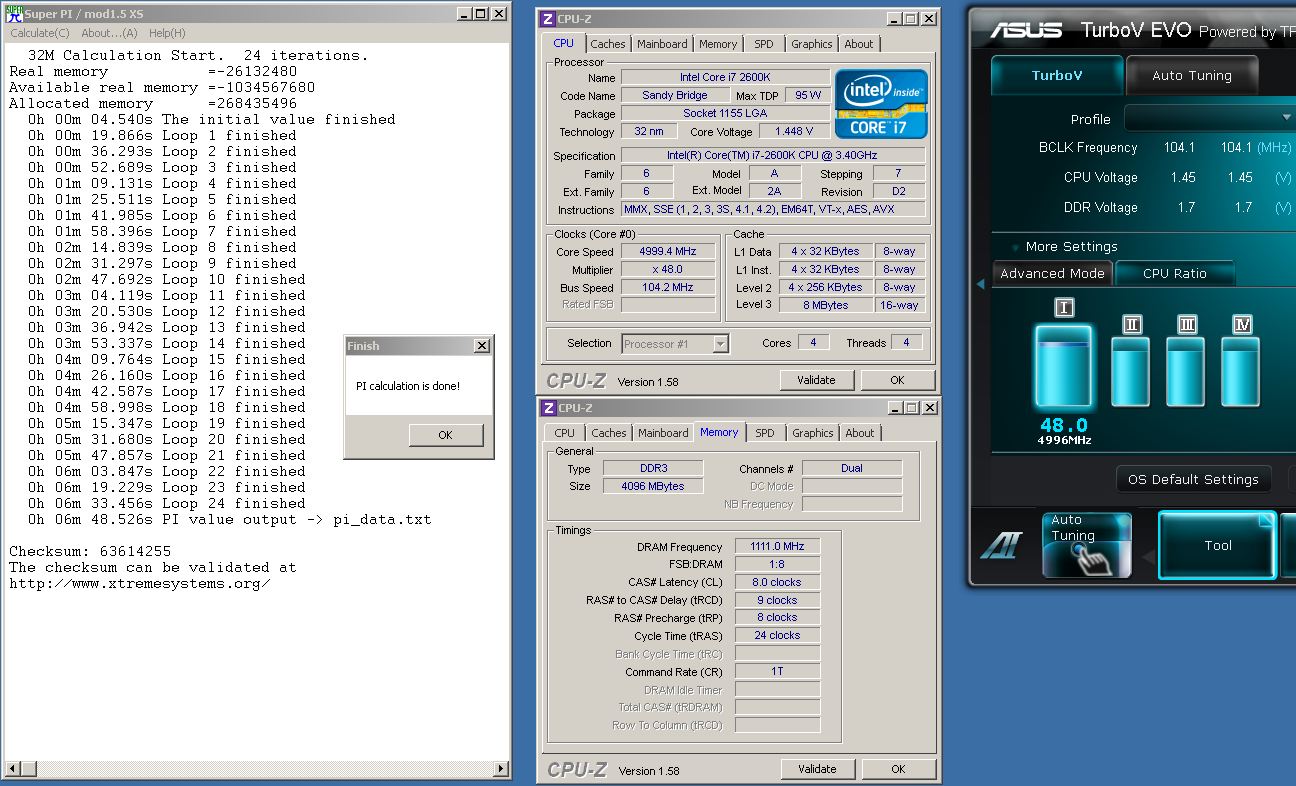Adjust the core IV ratio slider
This screenshot has width=1296, height=786.
[1241, 372]
